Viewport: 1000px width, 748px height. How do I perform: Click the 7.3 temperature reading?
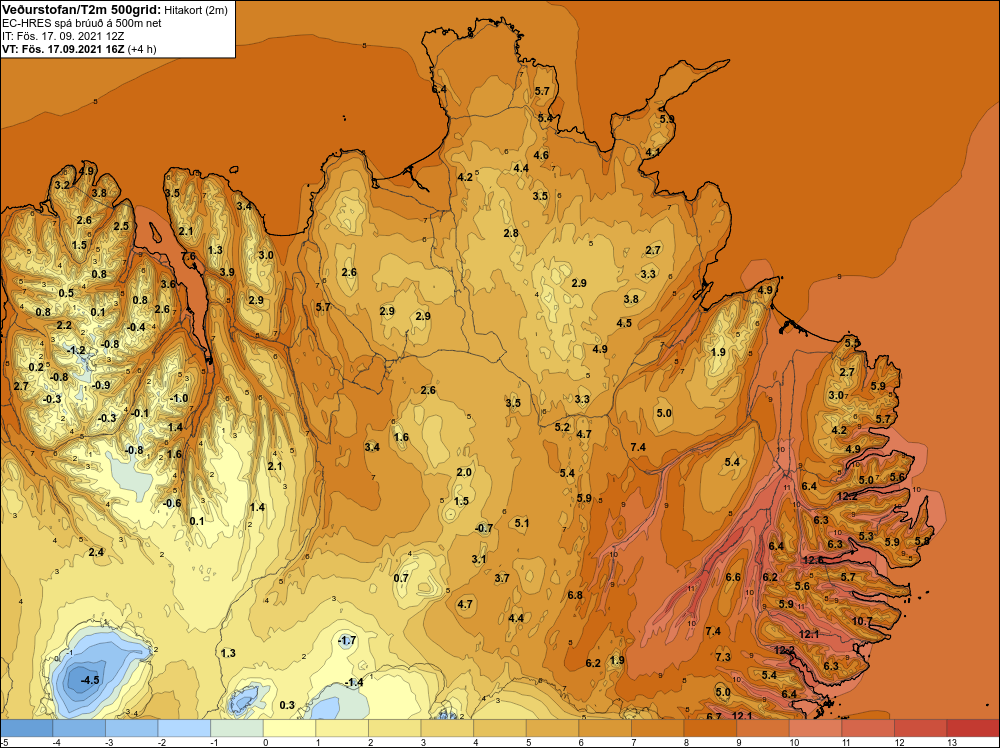[x=723, y=657]
